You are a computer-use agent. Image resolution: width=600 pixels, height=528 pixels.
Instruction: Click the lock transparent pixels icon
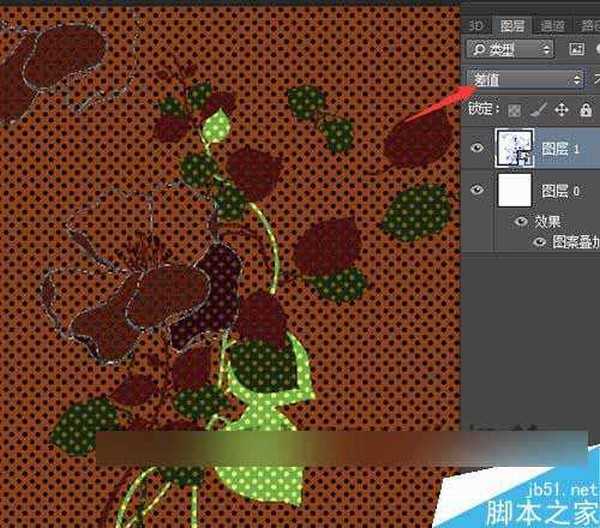[515, 110]
